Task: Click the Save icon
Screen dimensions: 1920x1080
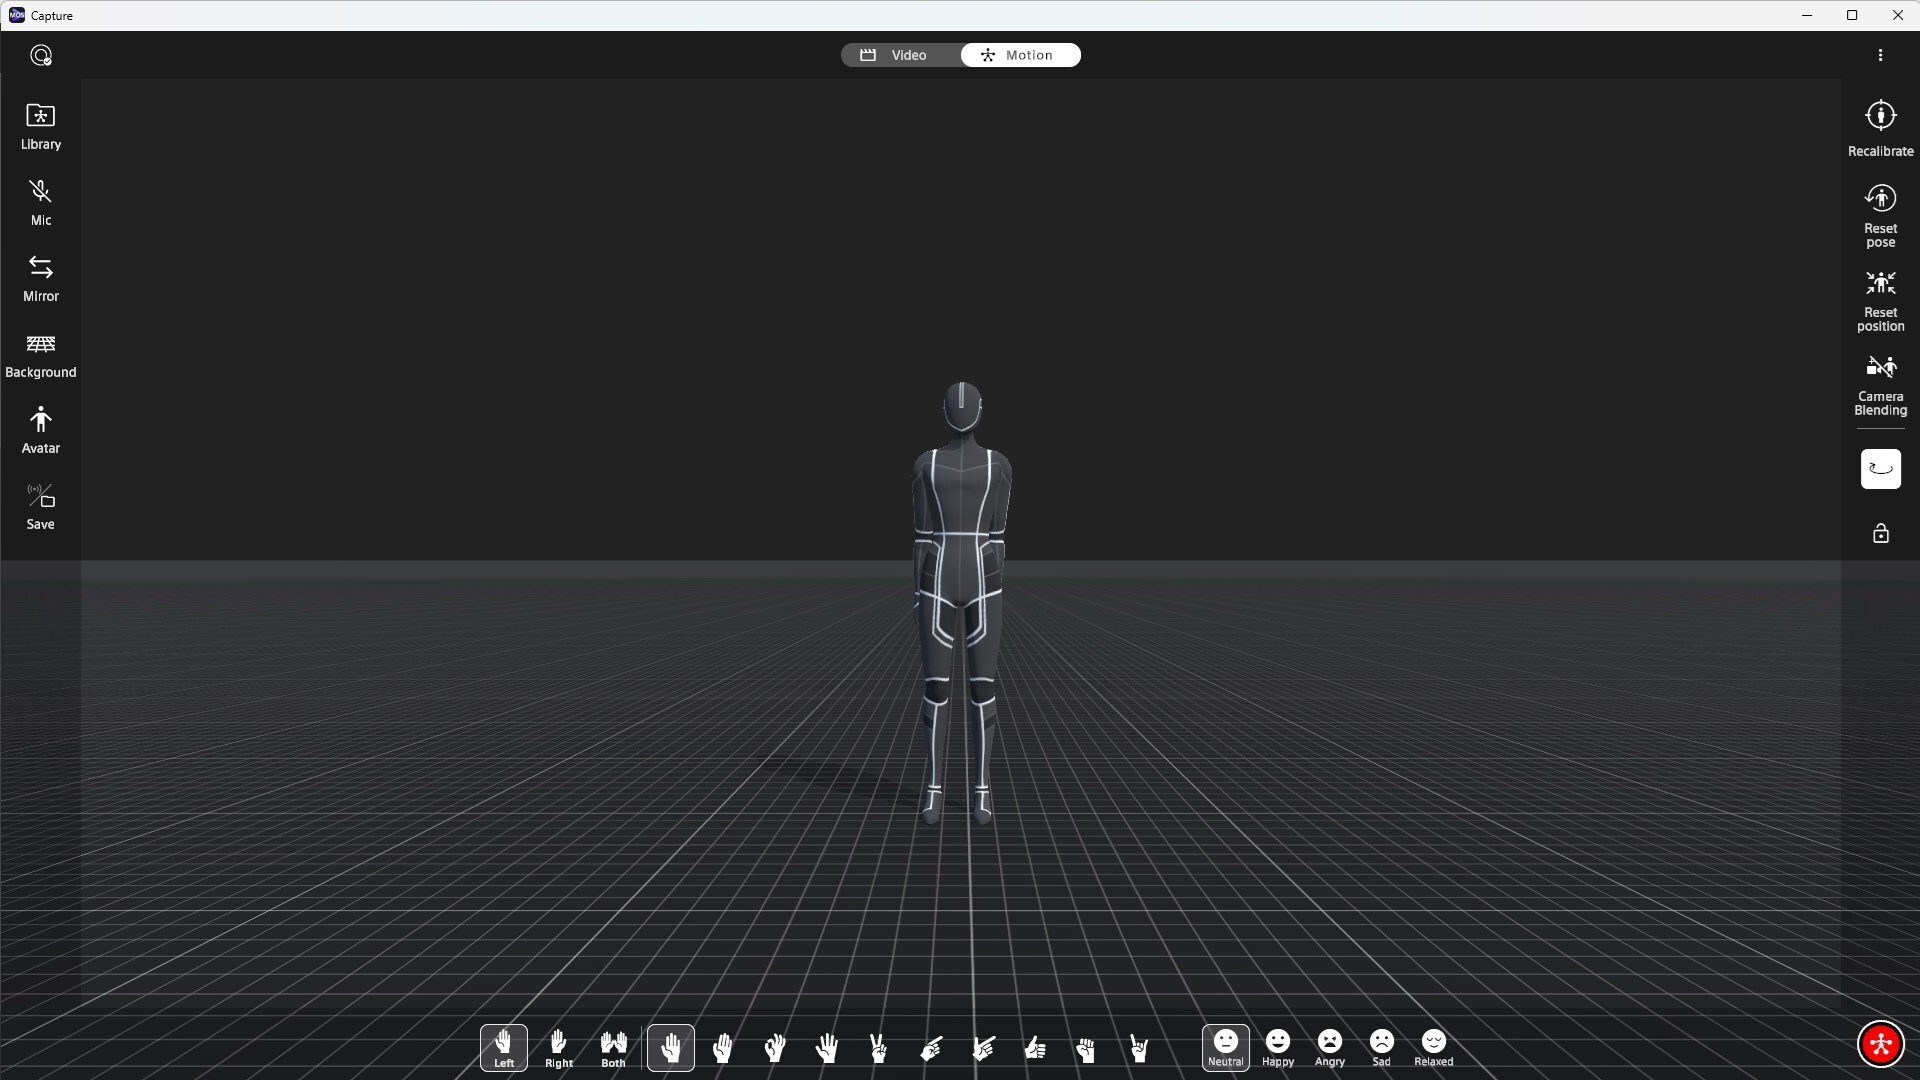Action: (40, 506)
